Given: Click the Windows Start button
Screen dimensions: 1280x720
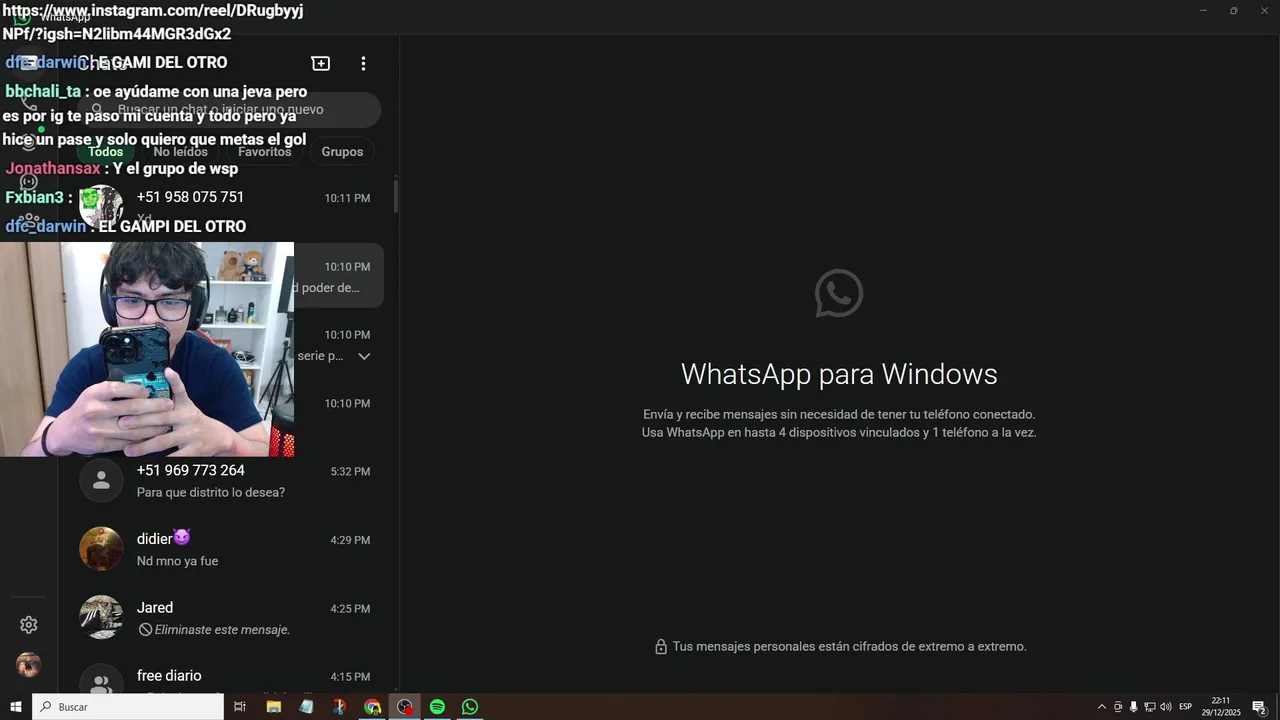Looking at the screenshot, I should [16, 707].
